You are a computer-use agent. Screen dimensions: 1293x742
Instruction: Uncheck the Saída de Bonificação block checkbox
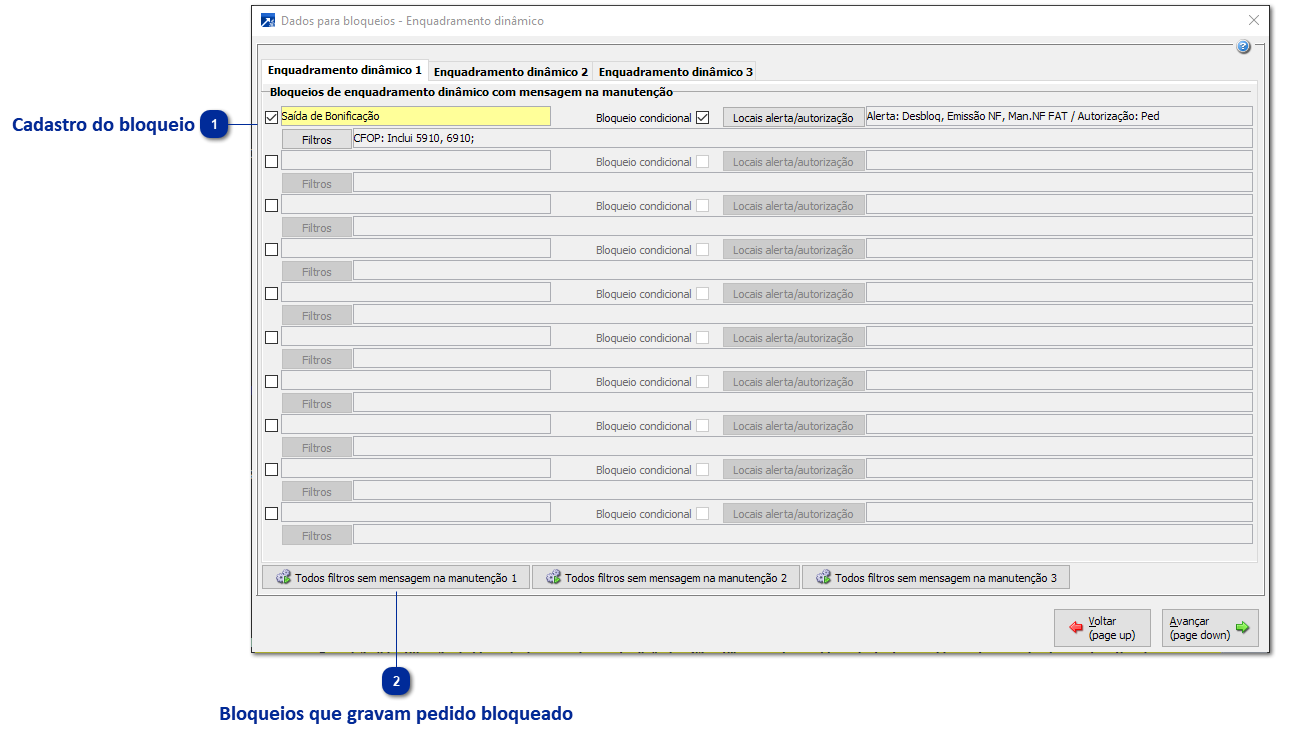tap(271, 117)
